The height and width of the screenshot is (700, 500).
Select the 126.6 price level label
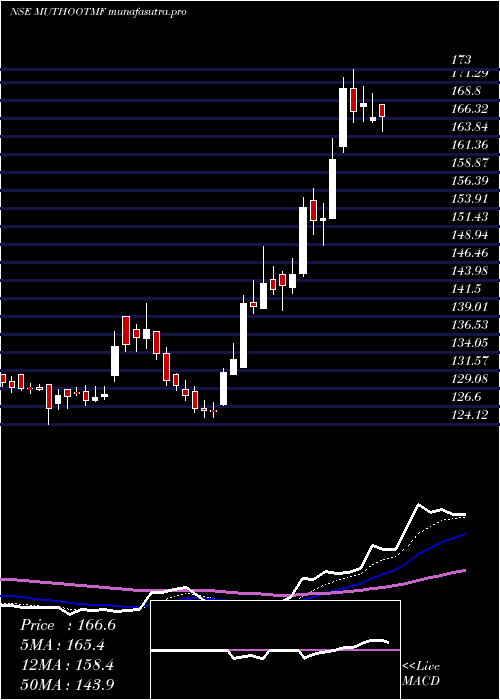pos(466,397)
